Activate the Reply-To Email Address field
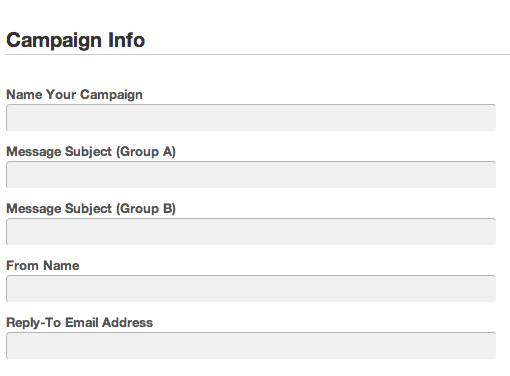Screen dimensions: 510x376 click(x=251, y=345)
